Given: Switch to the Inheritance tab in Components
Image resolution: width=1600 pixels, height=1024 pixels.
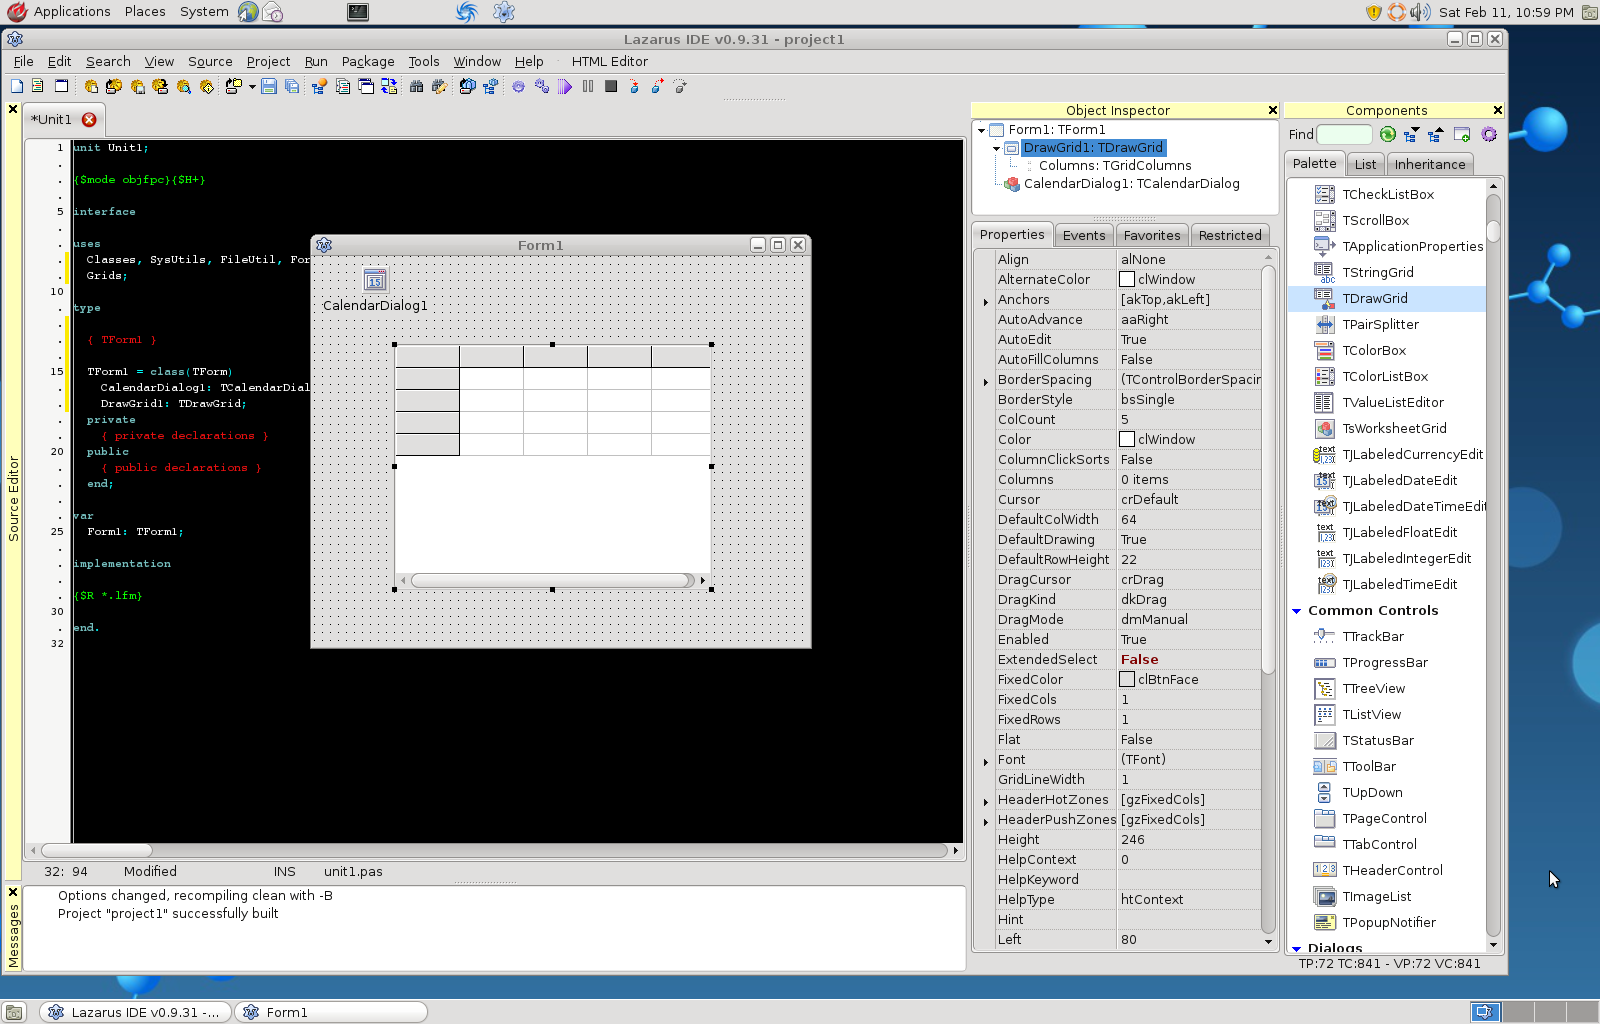Looking at the screenshot, I should tap(1430, 164).
